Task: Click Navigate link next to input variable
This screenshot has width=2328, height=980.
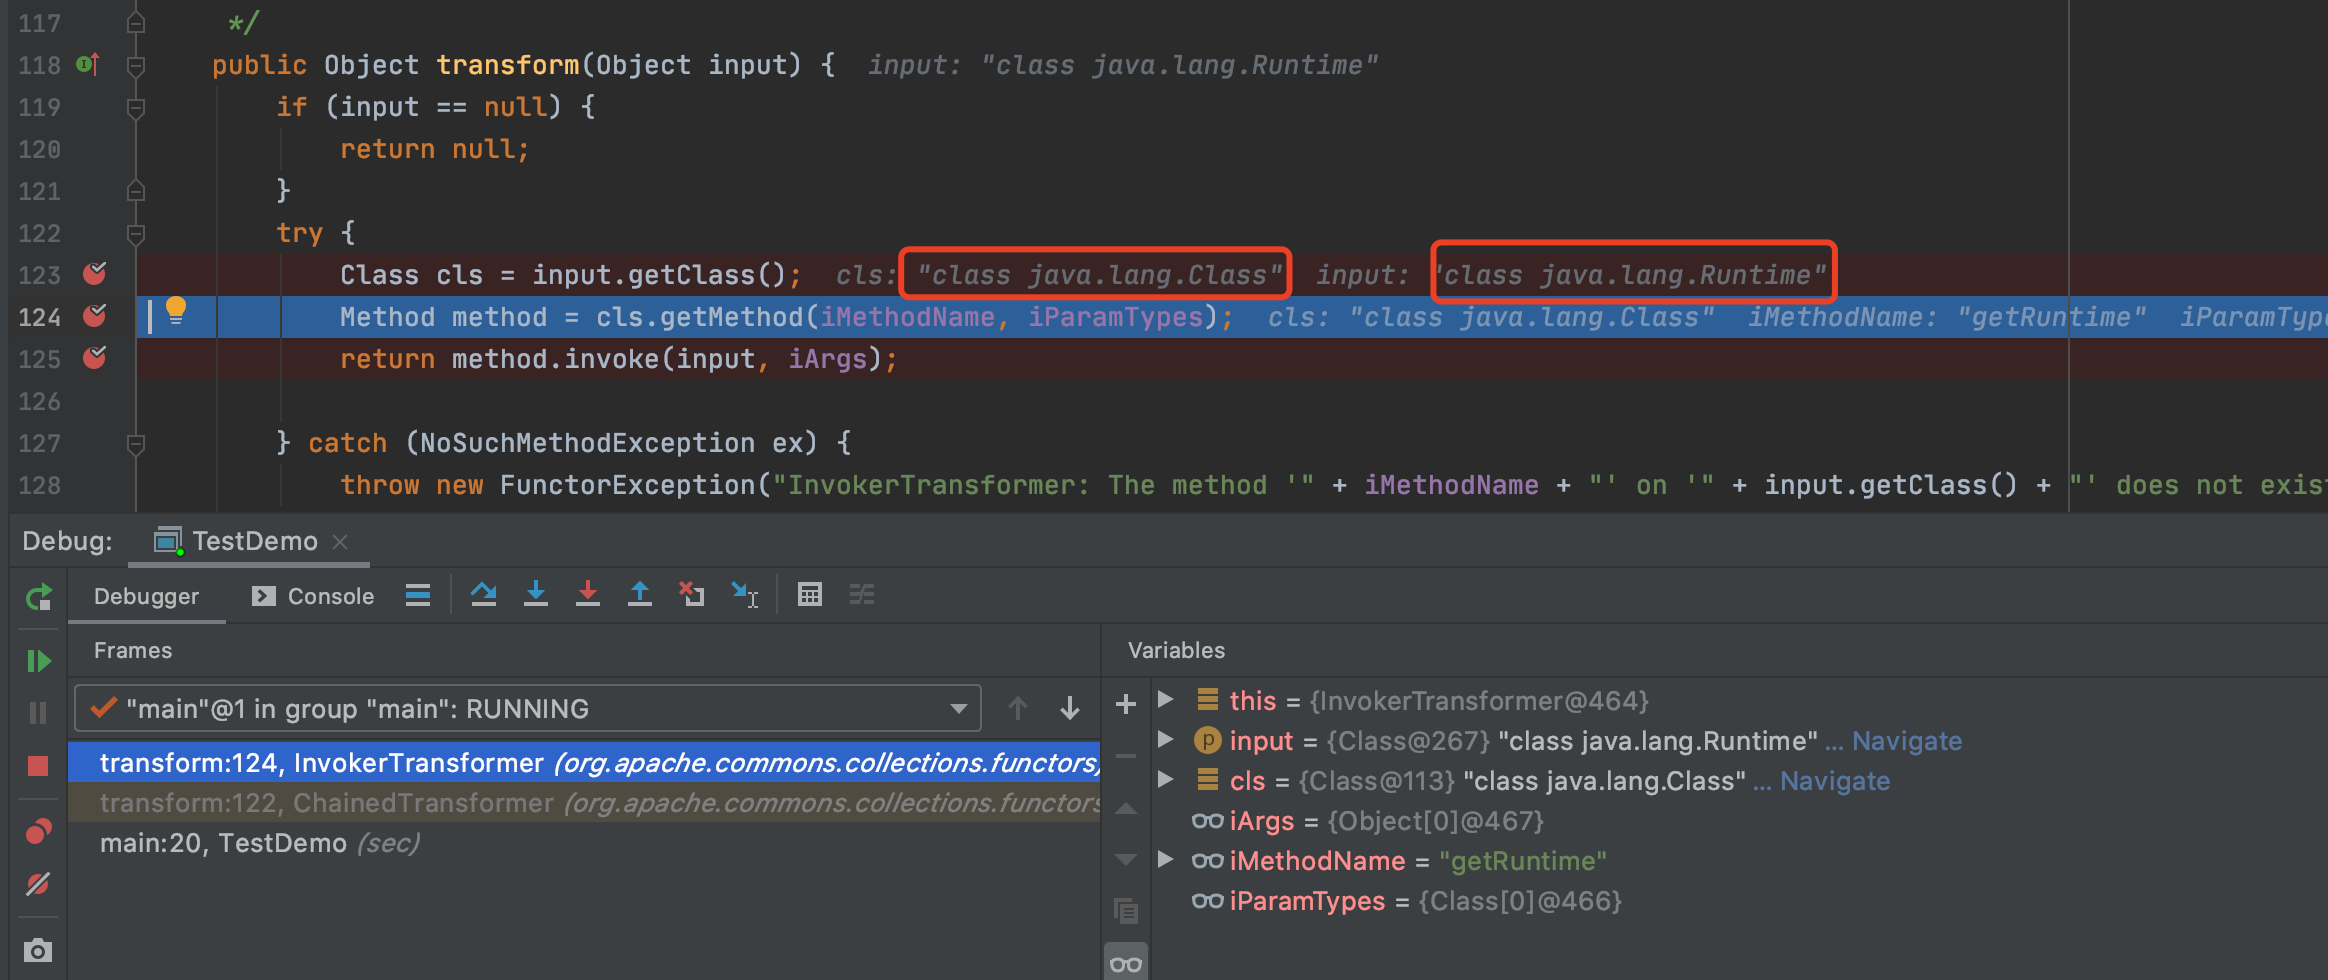Action: 1906,741
